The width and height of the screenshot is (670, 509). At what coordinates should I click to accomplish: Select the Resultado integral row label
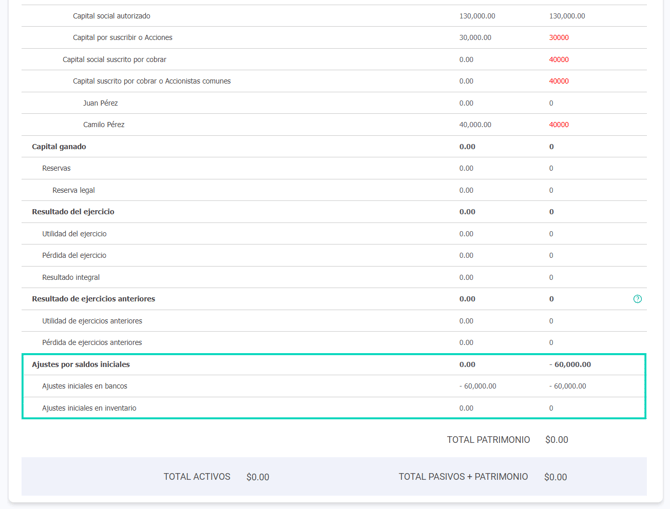tap(71, 277)
